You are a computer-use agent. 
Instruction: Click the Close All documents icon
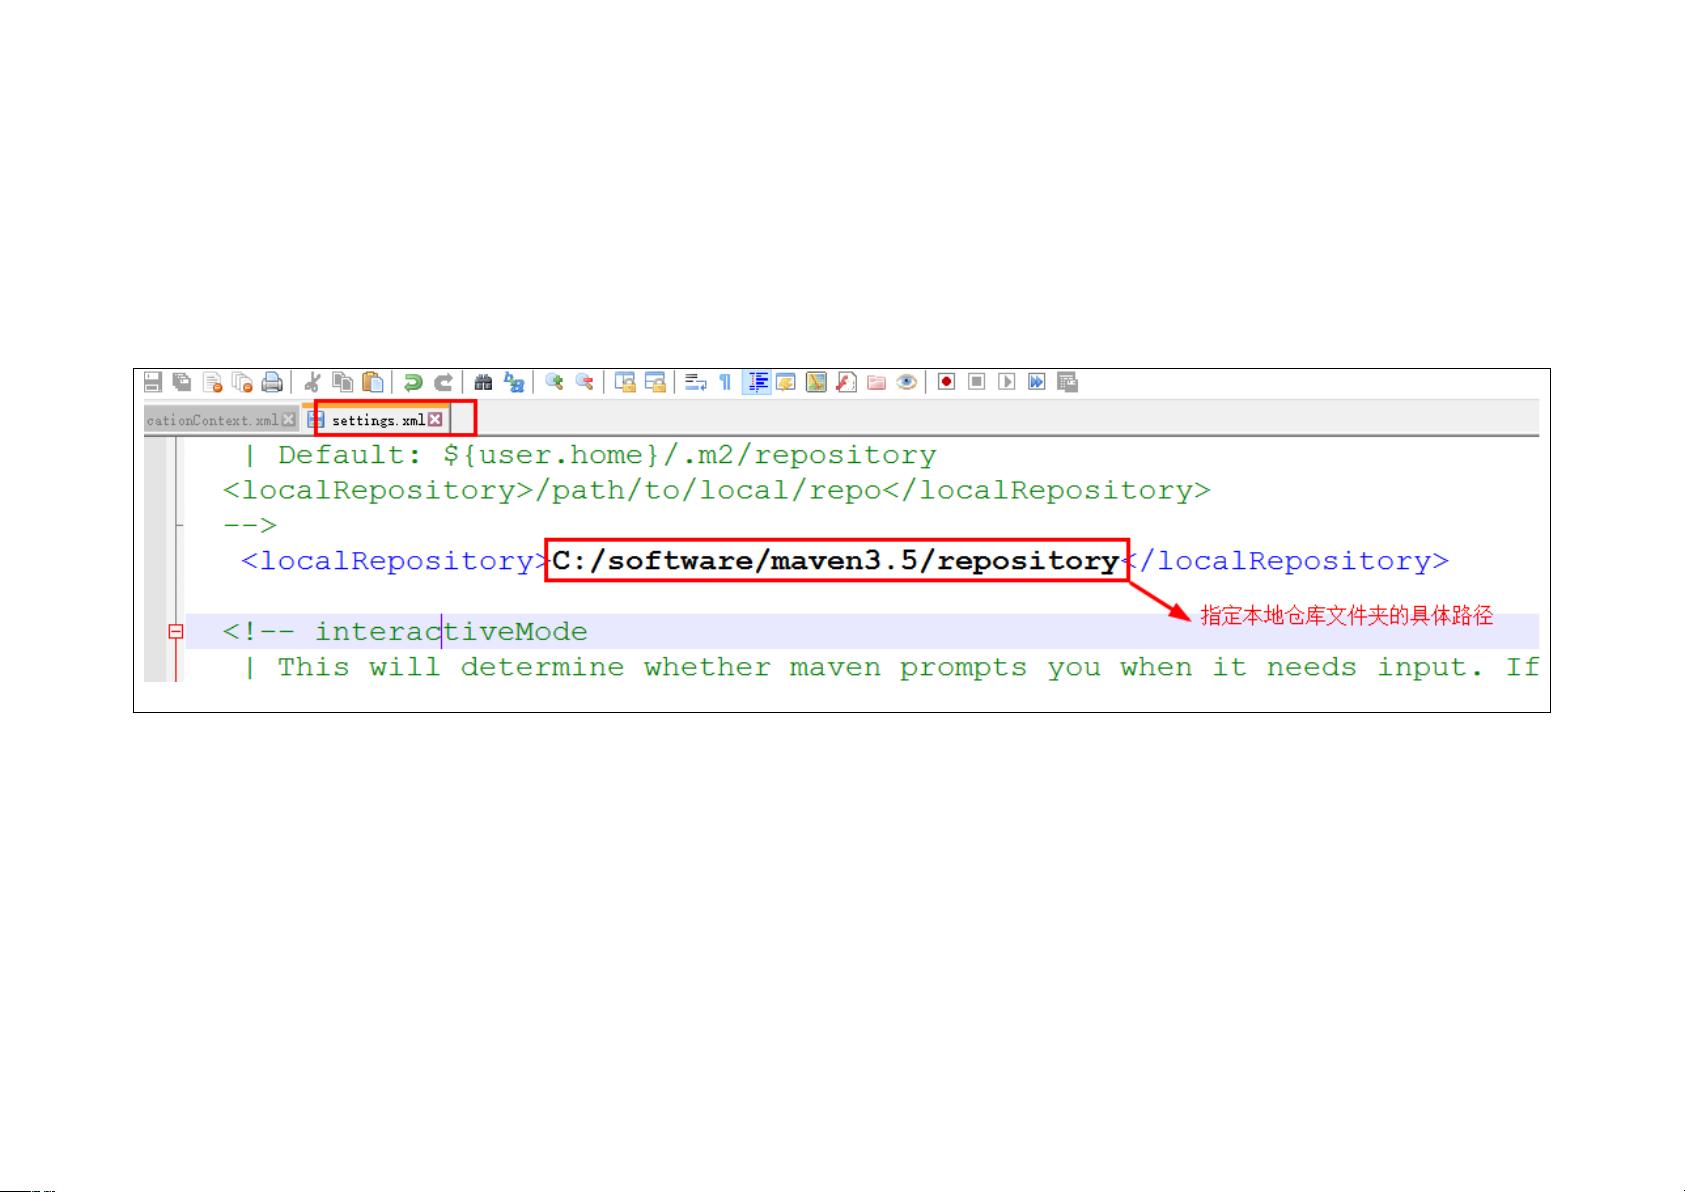click(x=242, y=382)
